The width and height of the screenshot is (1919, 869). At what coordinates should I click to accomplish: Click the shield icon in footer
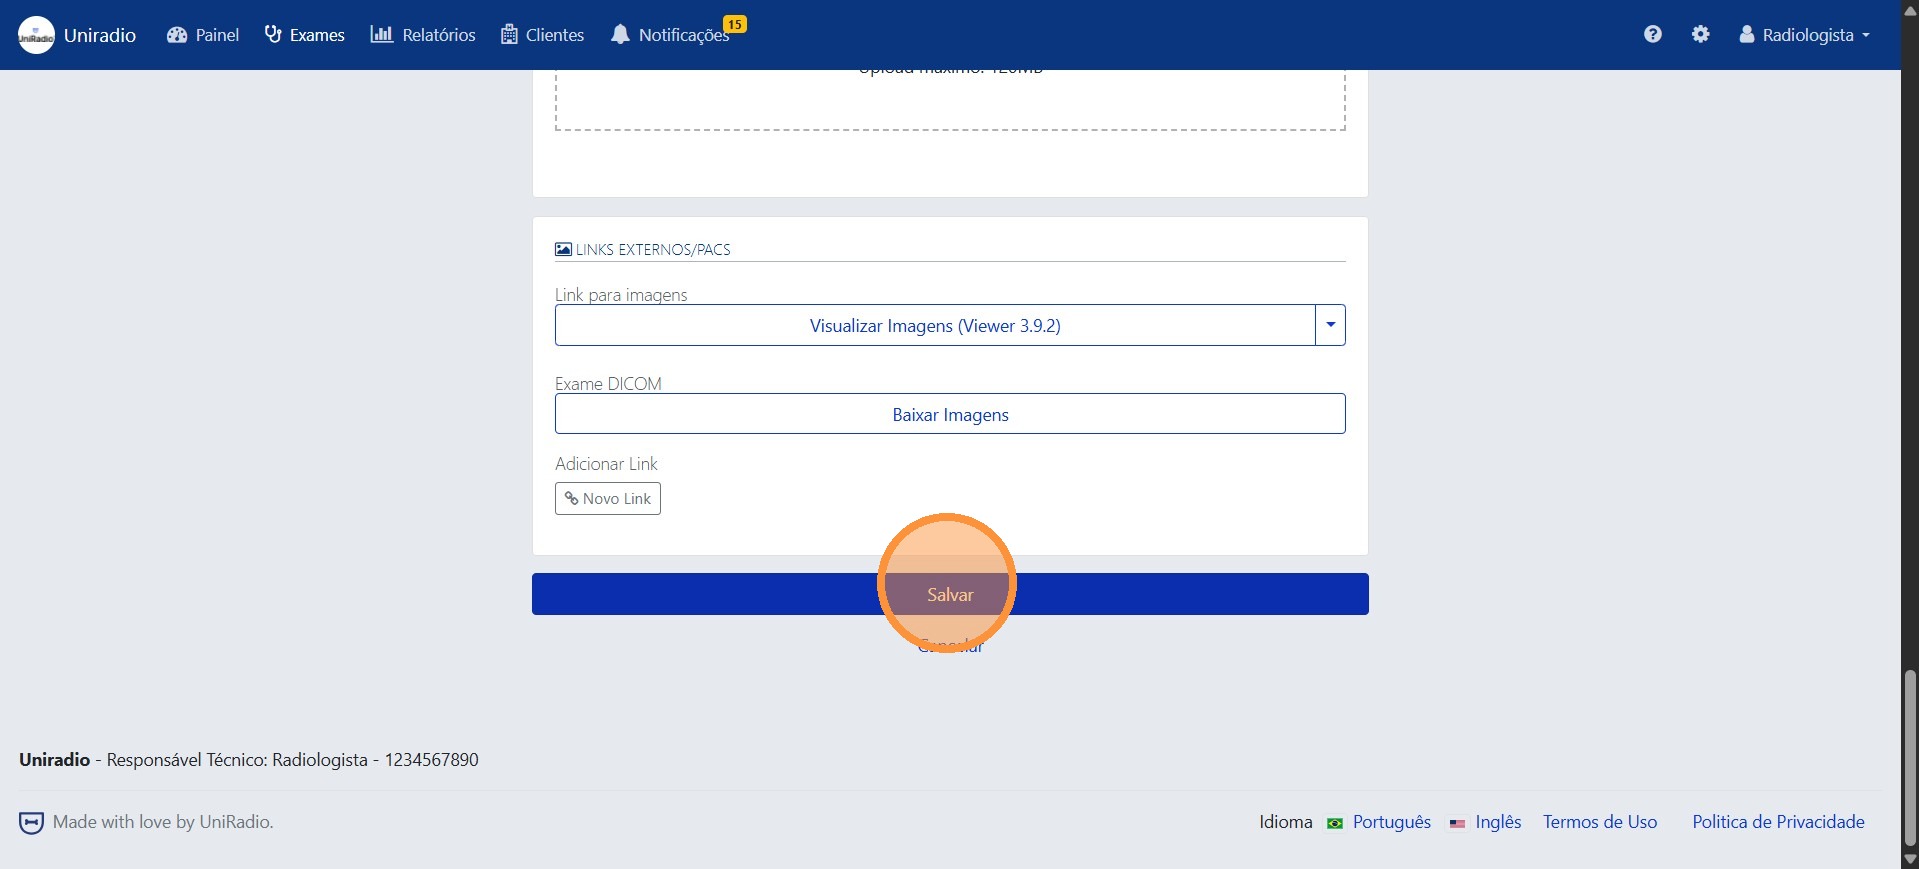(31, 822)
